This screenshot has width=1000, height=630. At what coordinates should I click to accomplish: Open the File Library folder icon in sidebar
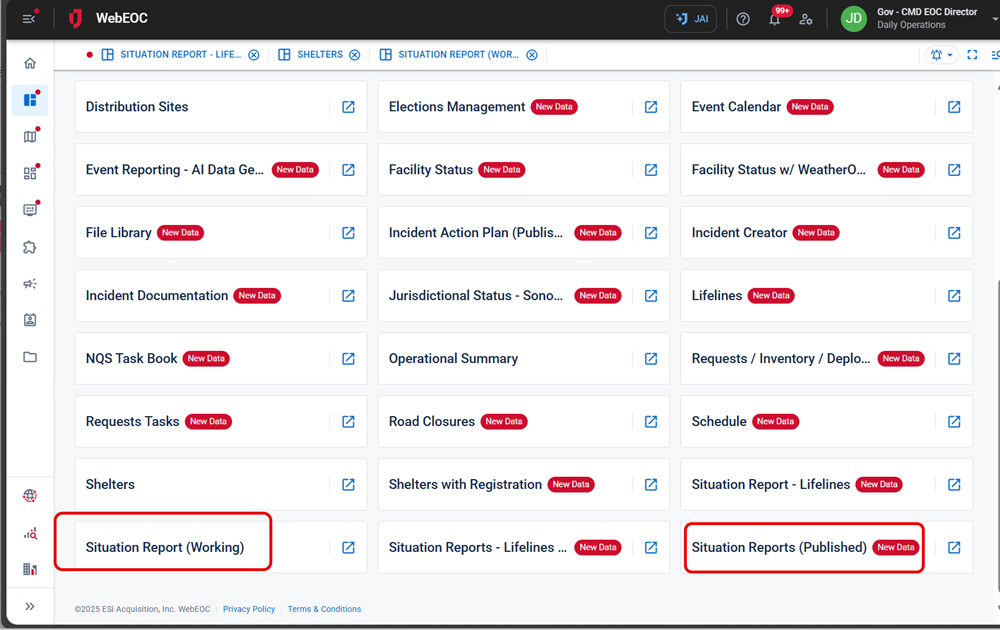pos(30,356)
